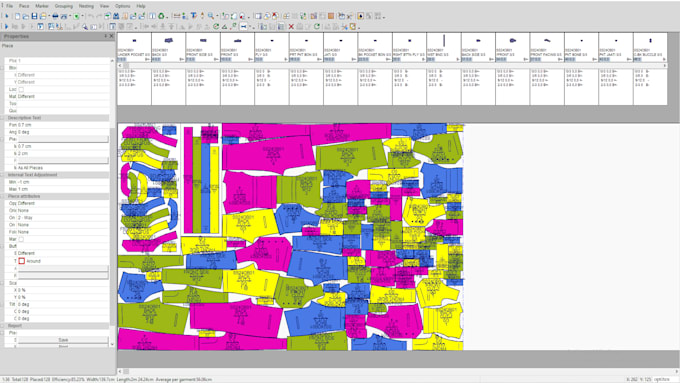This screenshot has width=680, height=383.
Task: Click the red X delete toolbar icon
Action: [291, 27]
